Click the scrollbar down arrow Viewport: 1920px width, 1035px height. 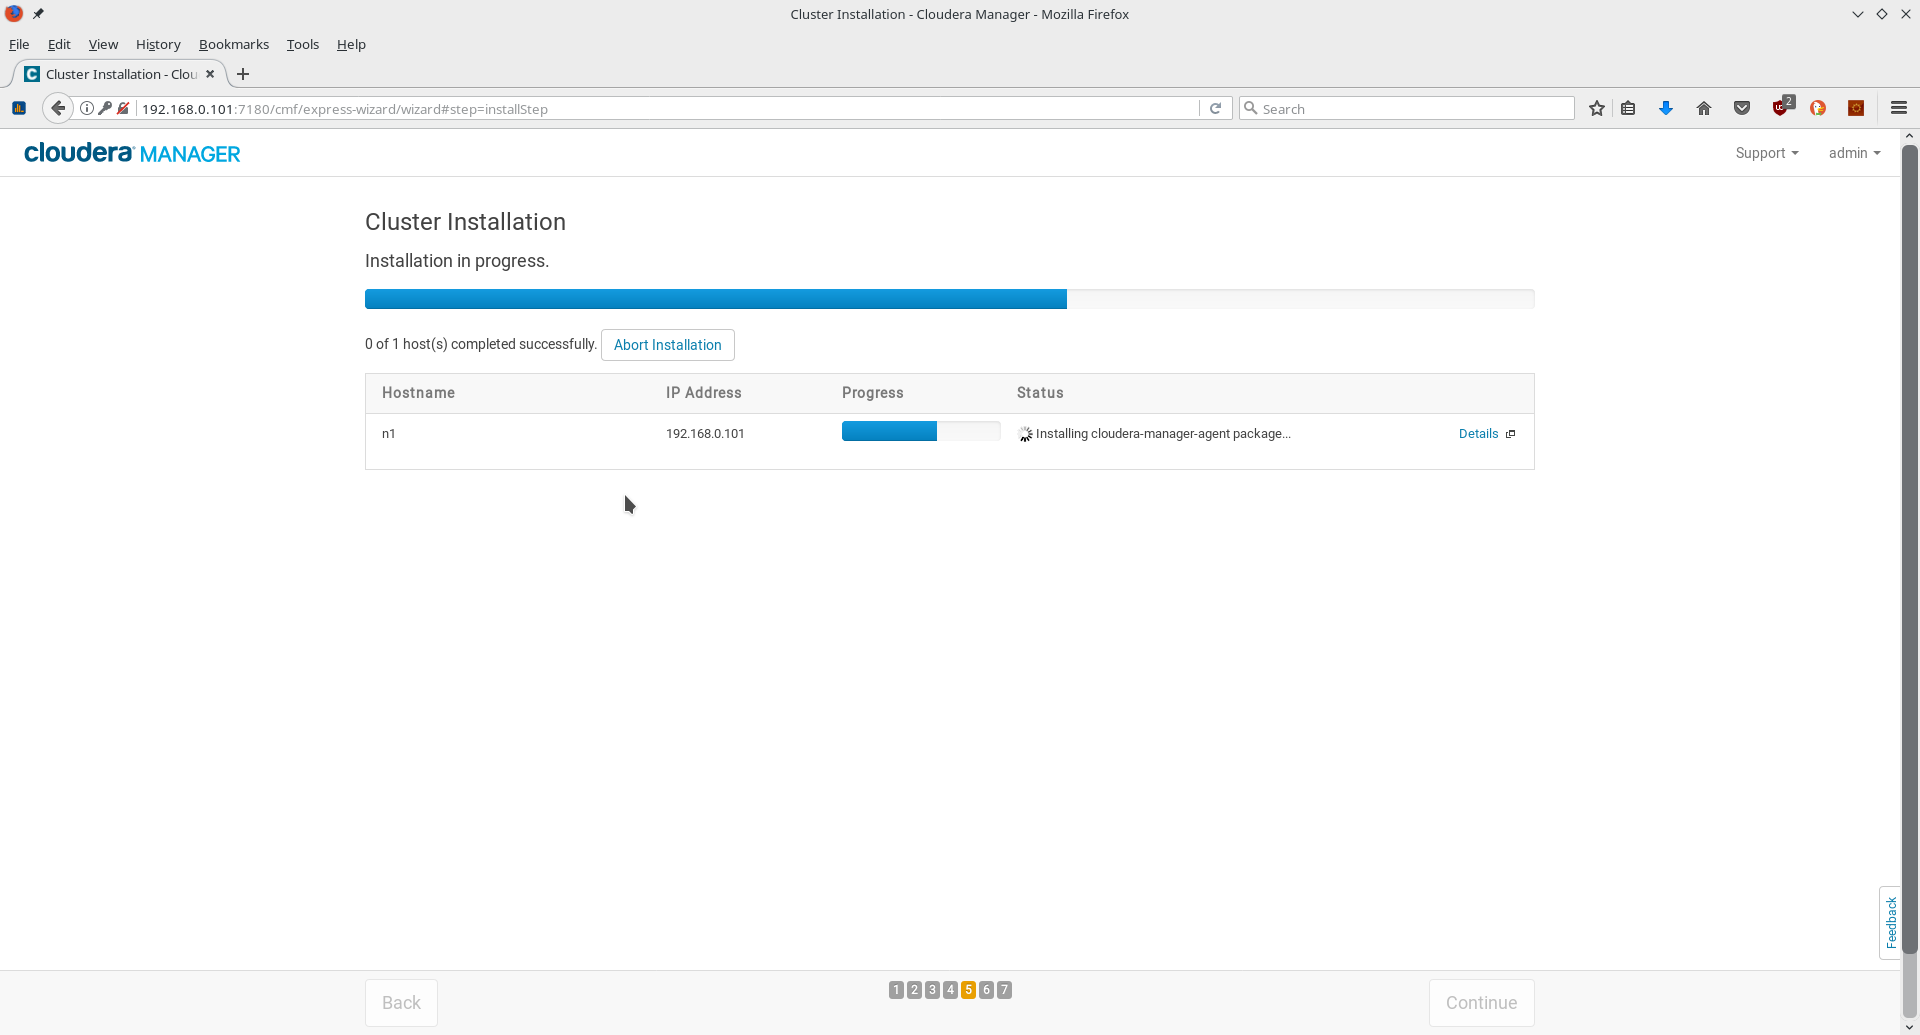click(x=1910, y=1027)
